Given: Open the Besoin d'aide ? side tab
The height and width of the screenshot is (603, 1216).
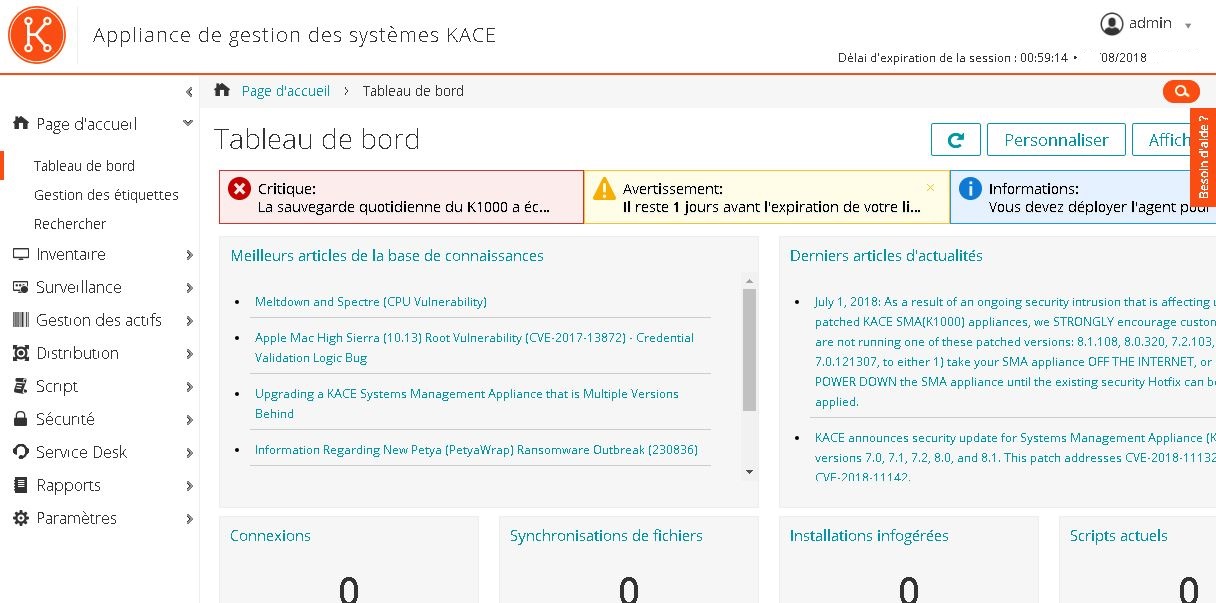Looking at the screenshot, I should (1203, 157).
